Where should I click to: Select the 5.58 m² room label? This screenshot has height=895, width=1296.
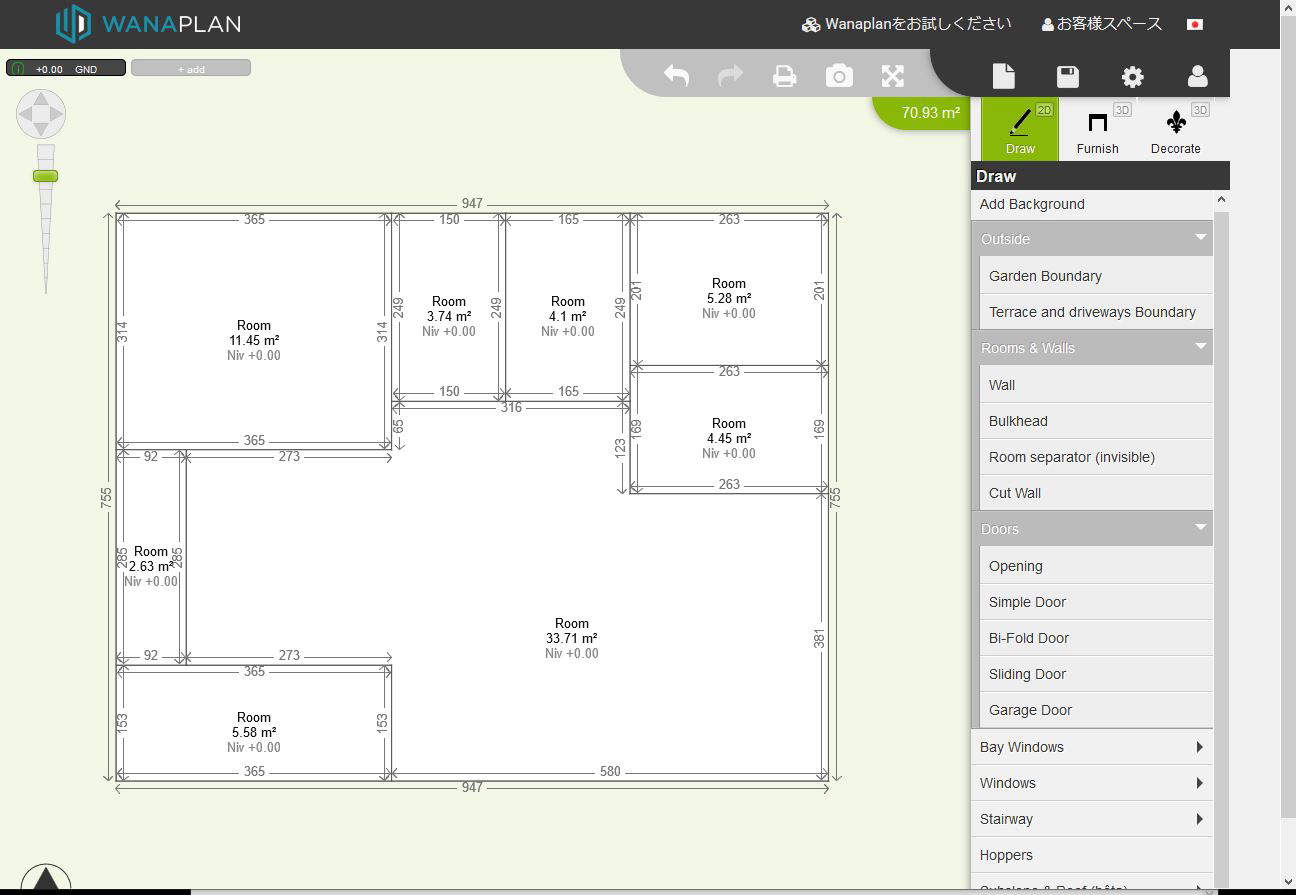point(254,732)
